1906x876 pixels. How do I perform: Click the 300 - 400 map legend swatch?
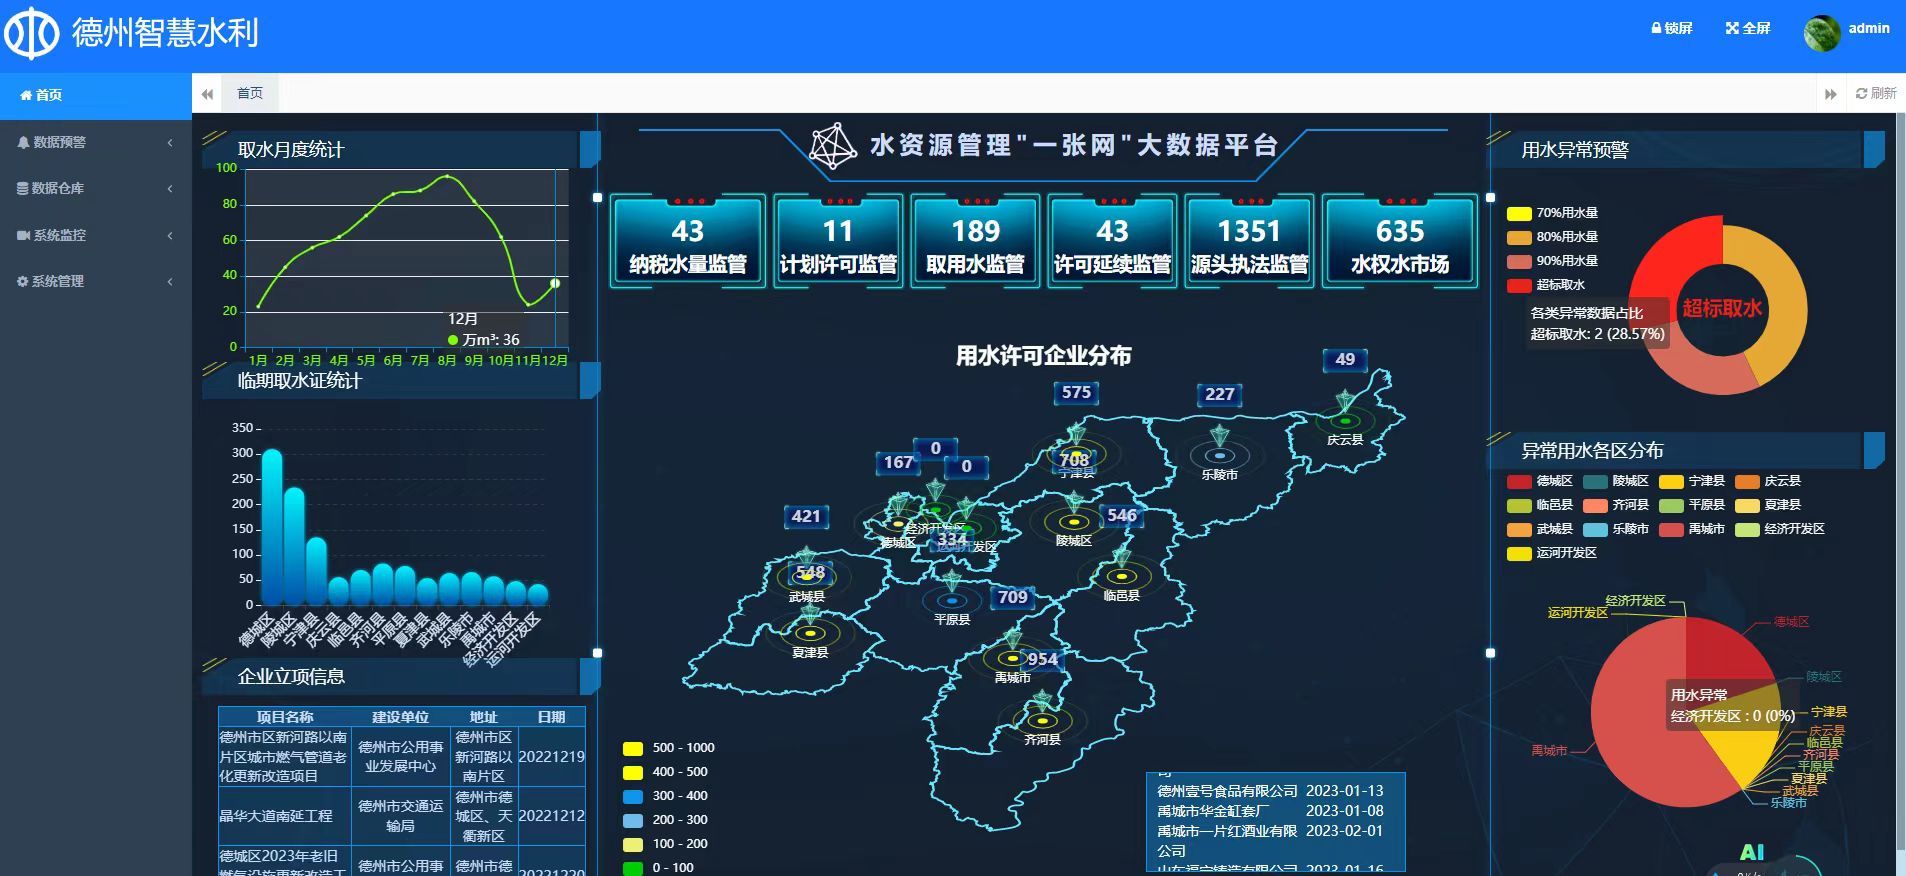point(633,796)
